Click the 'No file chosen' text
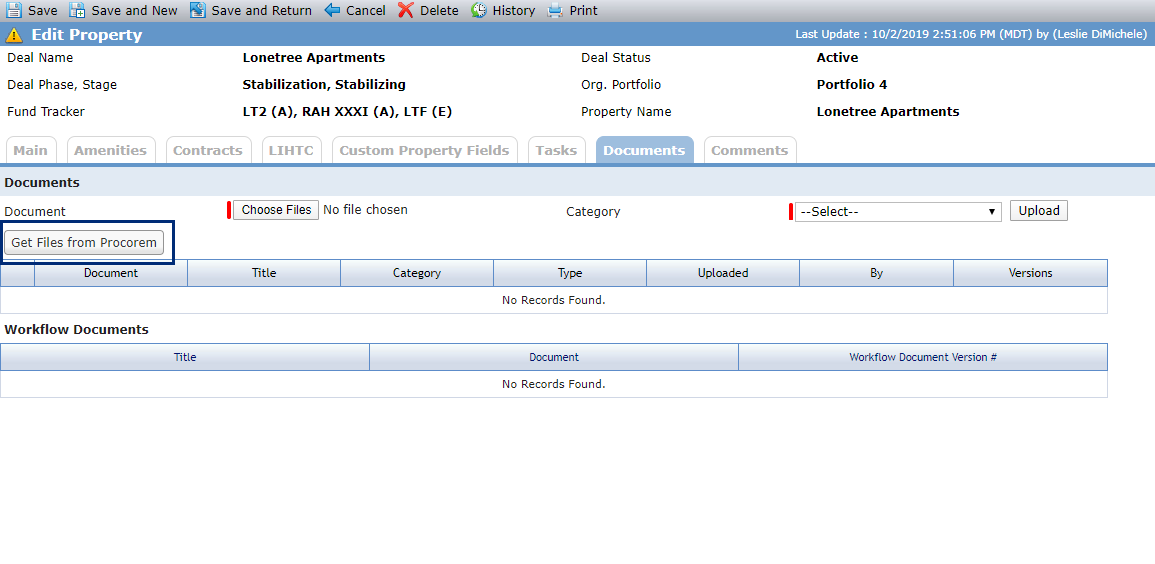 click(365, 210)
